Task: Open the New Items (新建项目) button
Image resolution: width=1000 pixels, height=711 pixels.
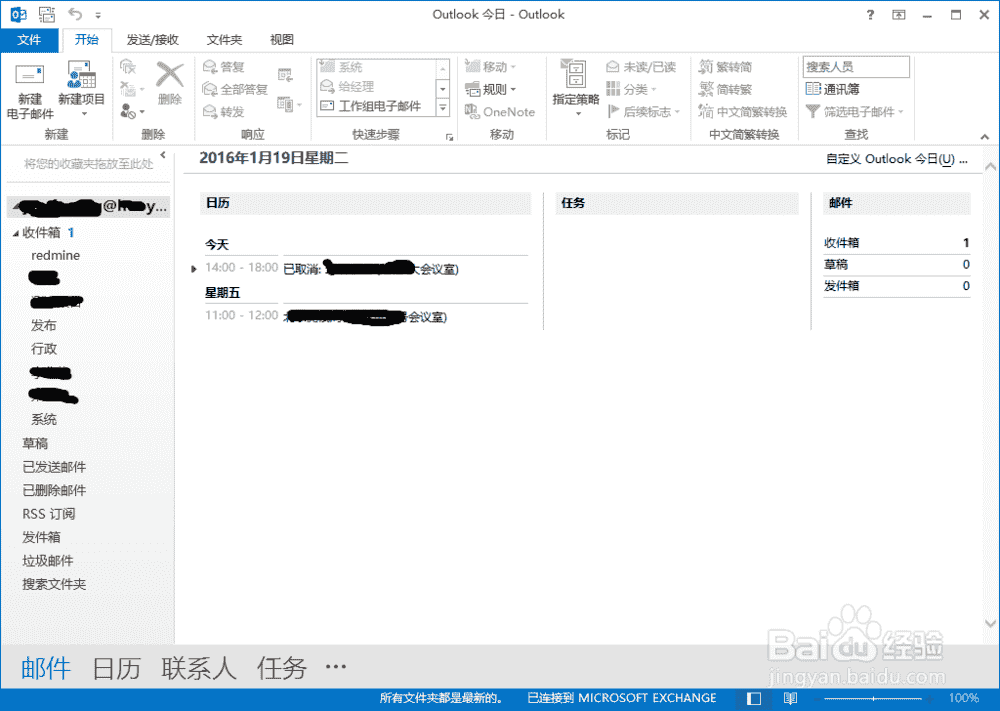Action: [x=82, y=89]
